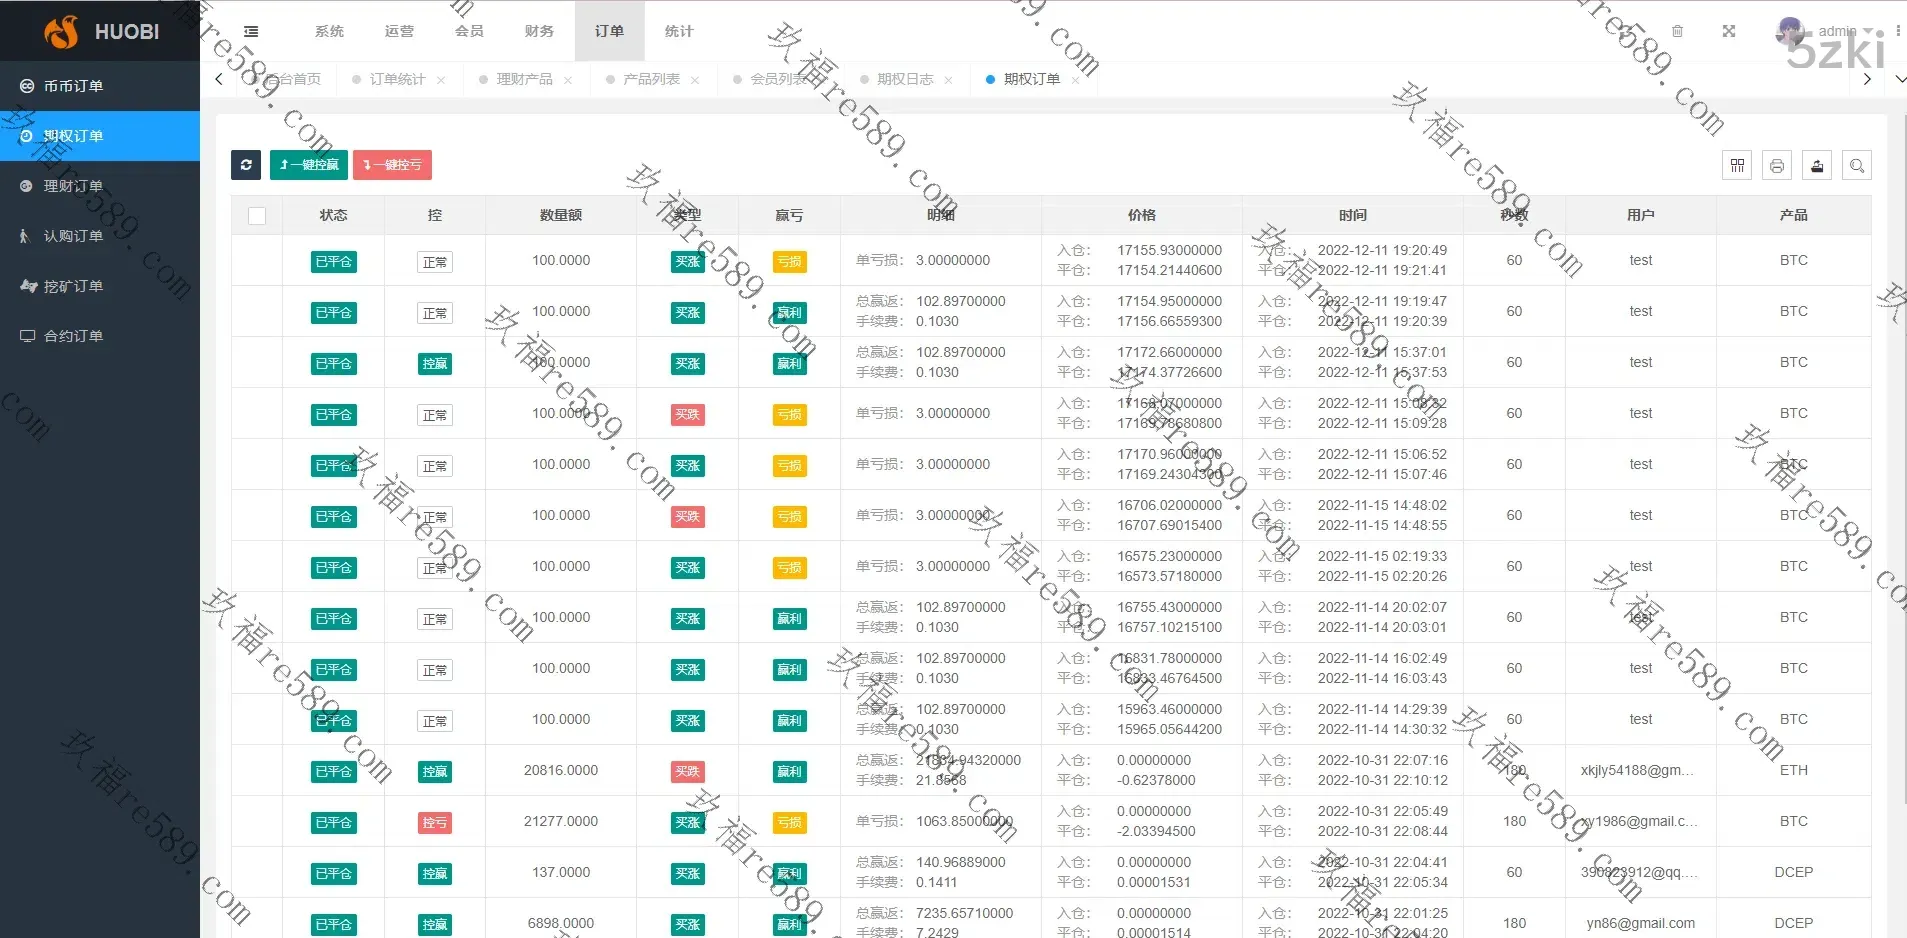
Task: Click the search magnifier icon
Action: [x=1857, y=166]
